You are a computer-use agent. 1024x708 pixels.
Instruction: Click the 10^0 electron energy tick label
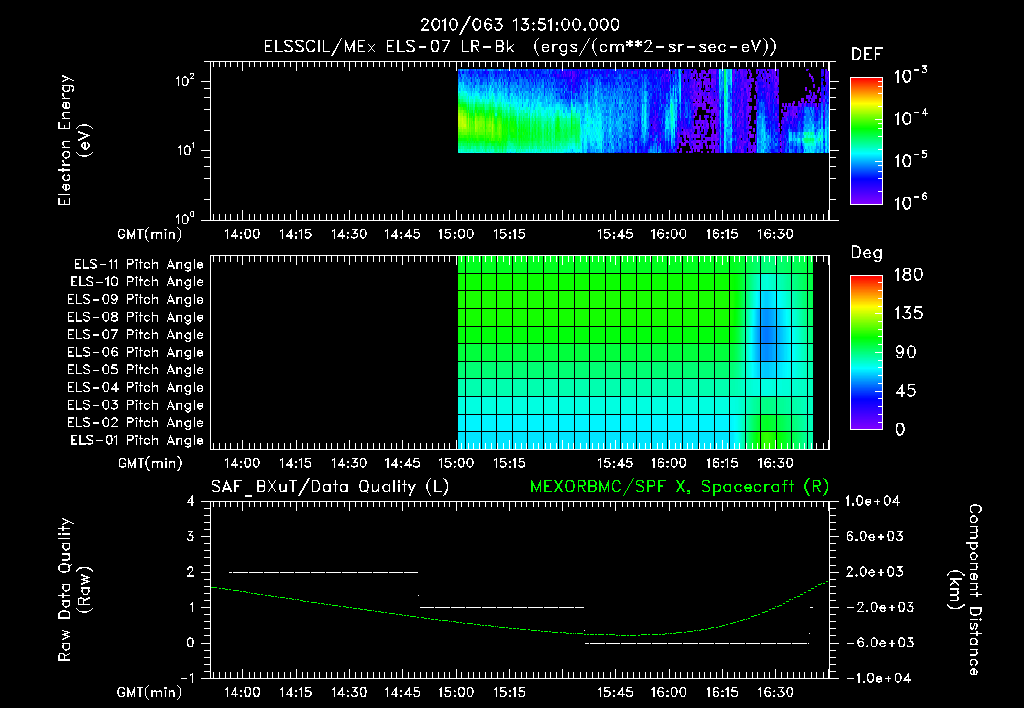coord(185,217)
